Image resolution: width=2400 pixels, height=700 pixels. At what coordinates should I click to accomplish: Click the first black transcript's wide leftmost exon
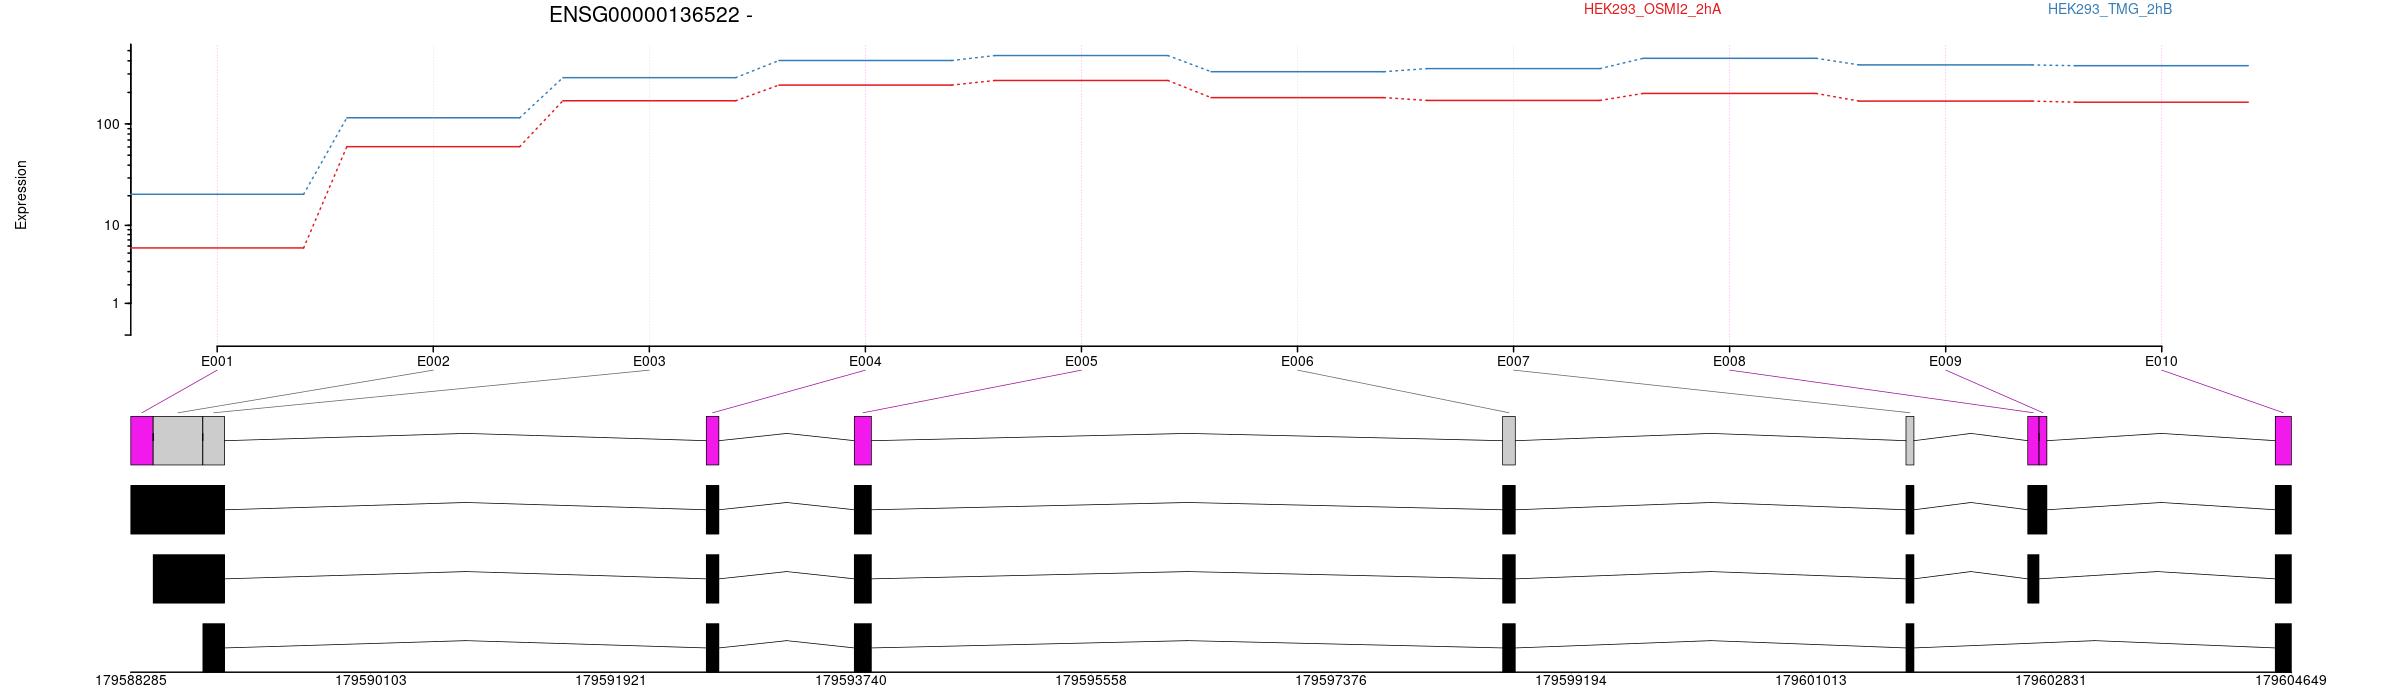(x=178, y=510)
